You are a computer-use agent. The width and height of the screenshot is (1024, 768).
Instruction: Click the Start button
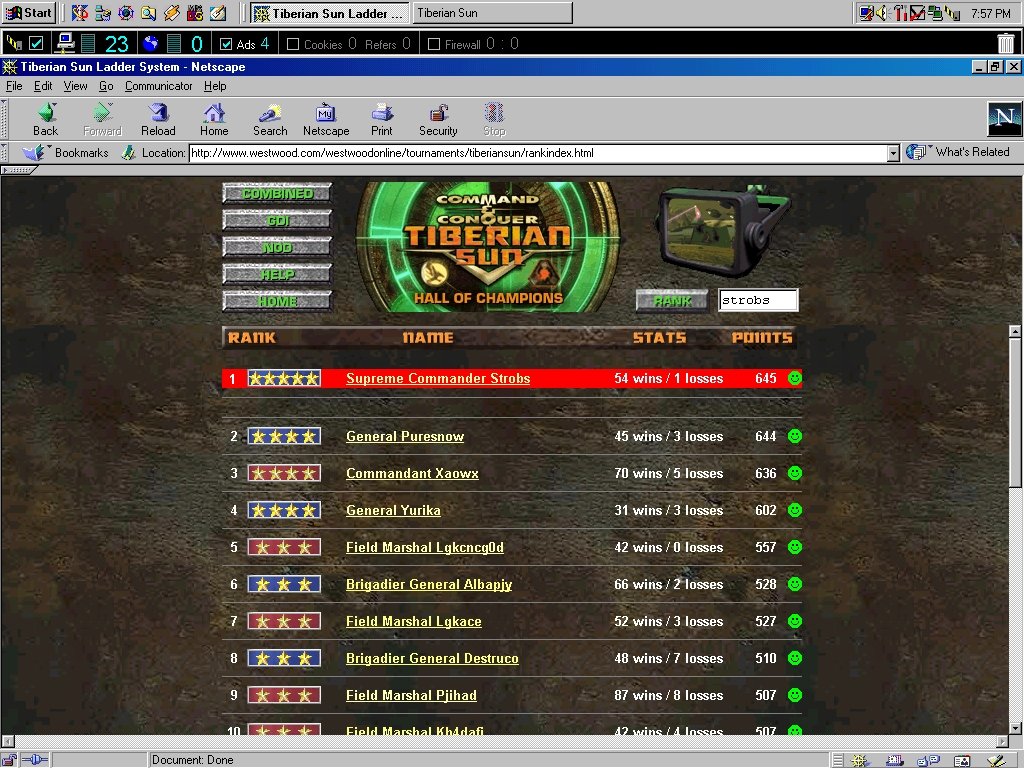29,12
